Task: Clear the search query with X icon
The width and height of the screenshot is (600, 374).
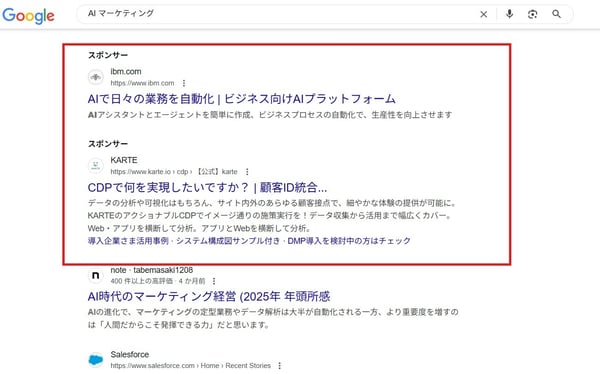Action: [x=484, y=14]
